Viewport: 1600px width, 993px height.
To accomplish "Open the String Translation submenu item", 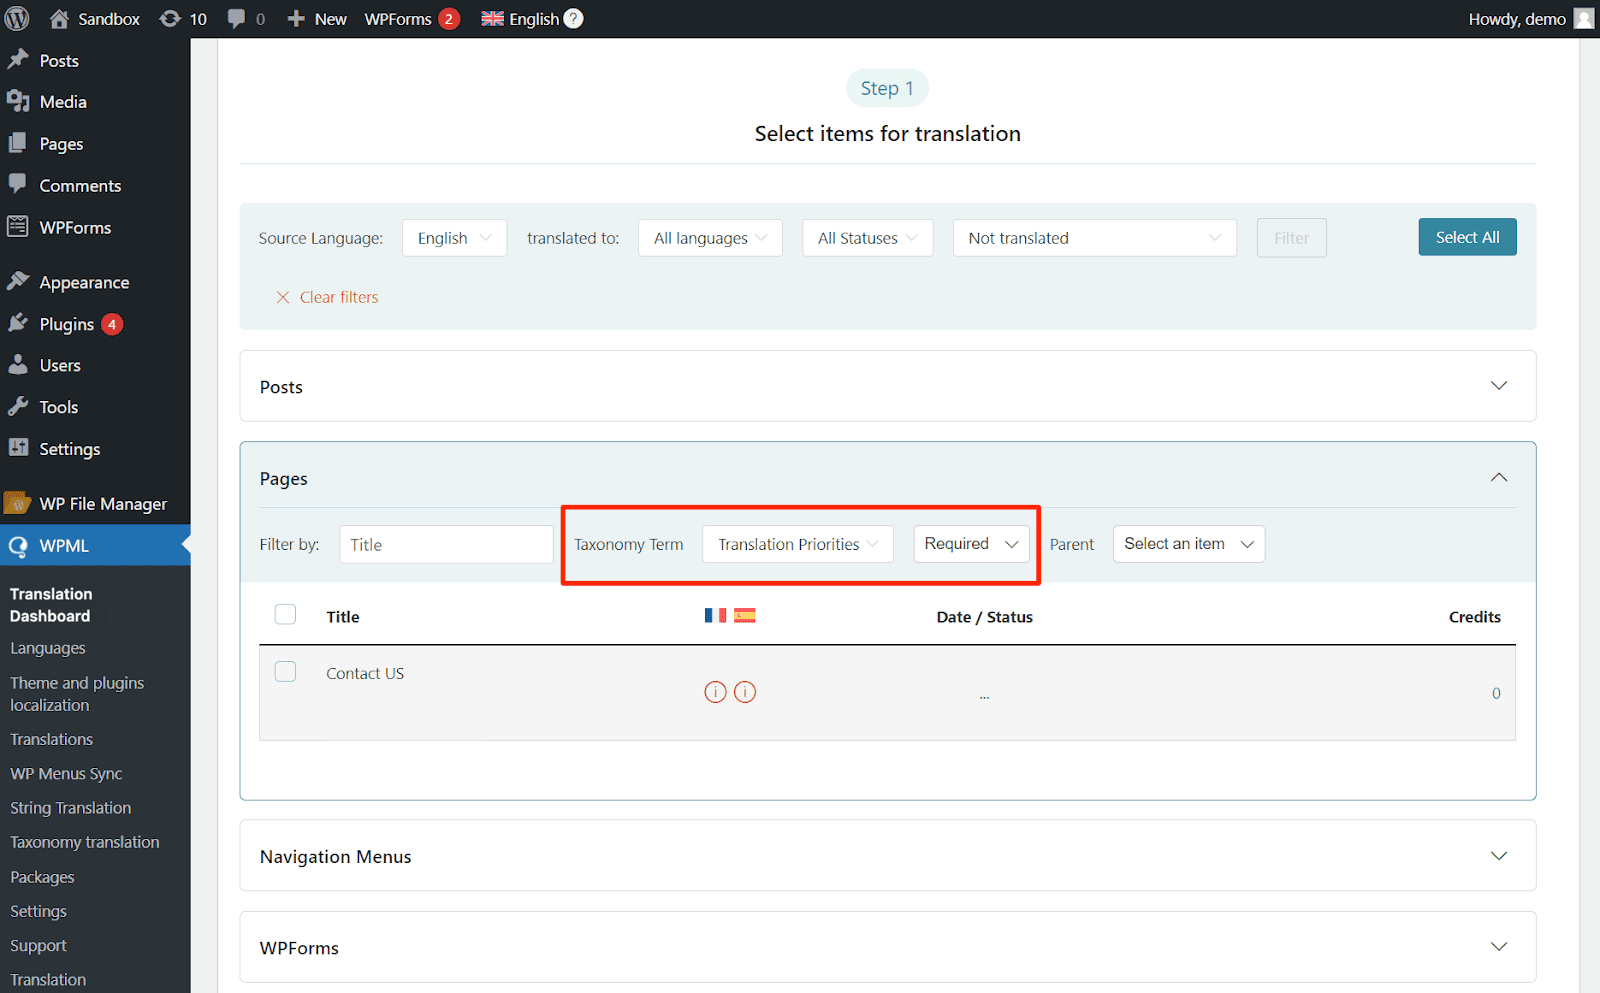I will [x=70, y=808].
